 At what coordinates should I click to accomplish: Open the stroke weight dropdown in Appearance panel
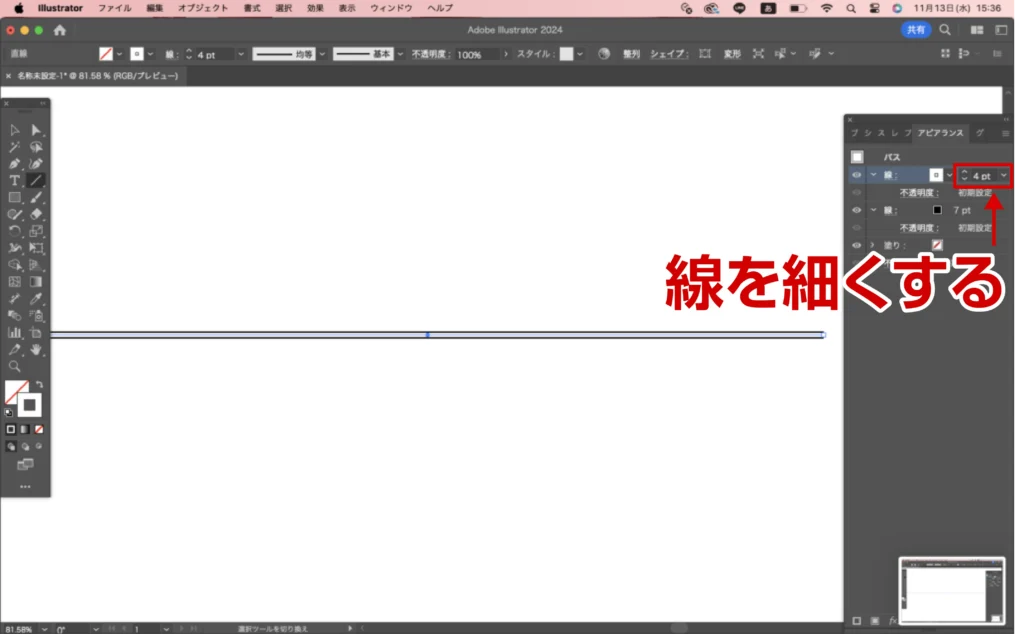tap(1003, 176)
